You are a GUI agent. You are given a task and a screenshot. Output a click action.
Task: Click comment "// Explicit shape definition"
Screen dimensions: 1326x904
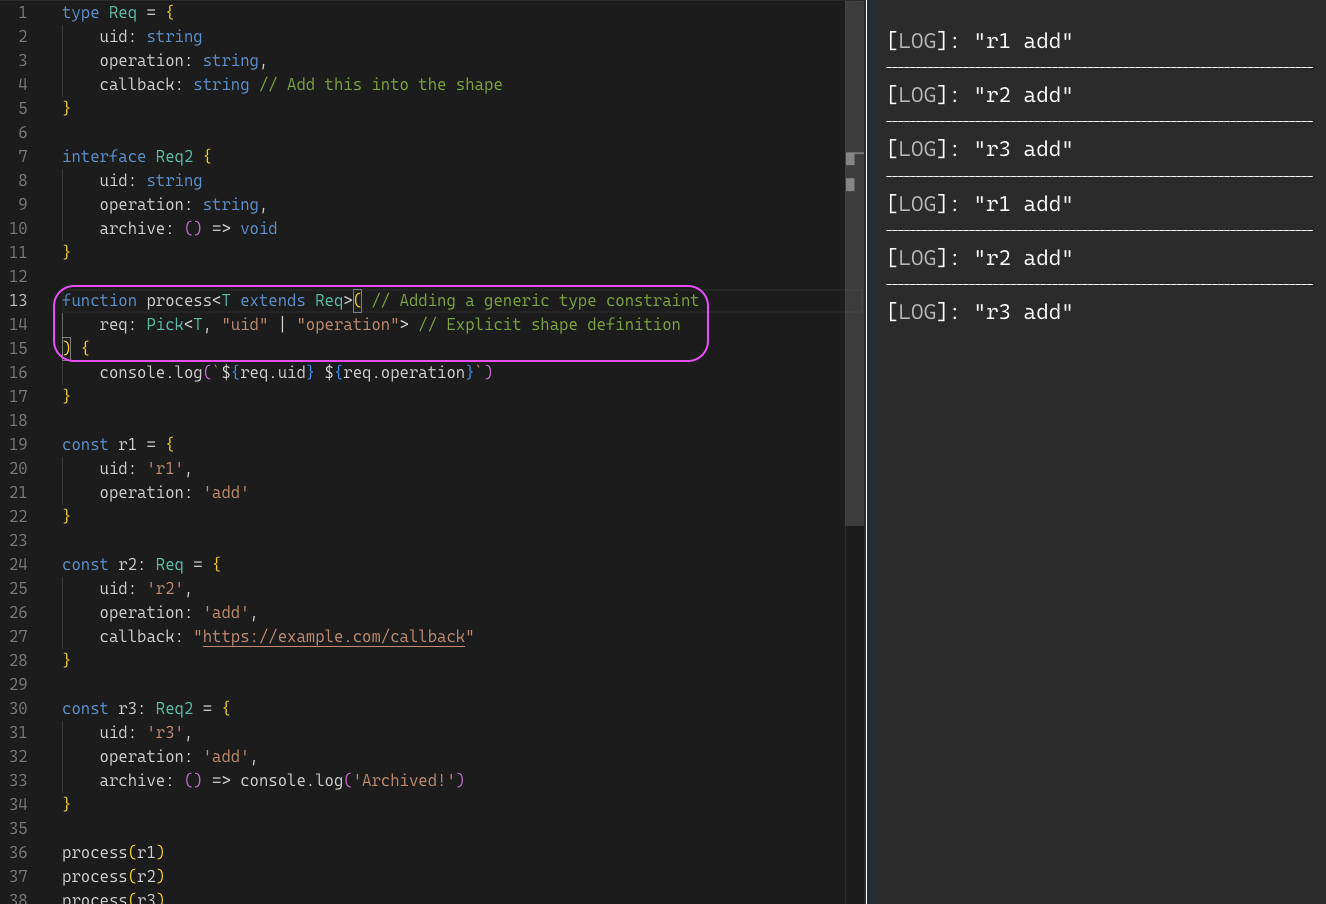pos(549,324)
